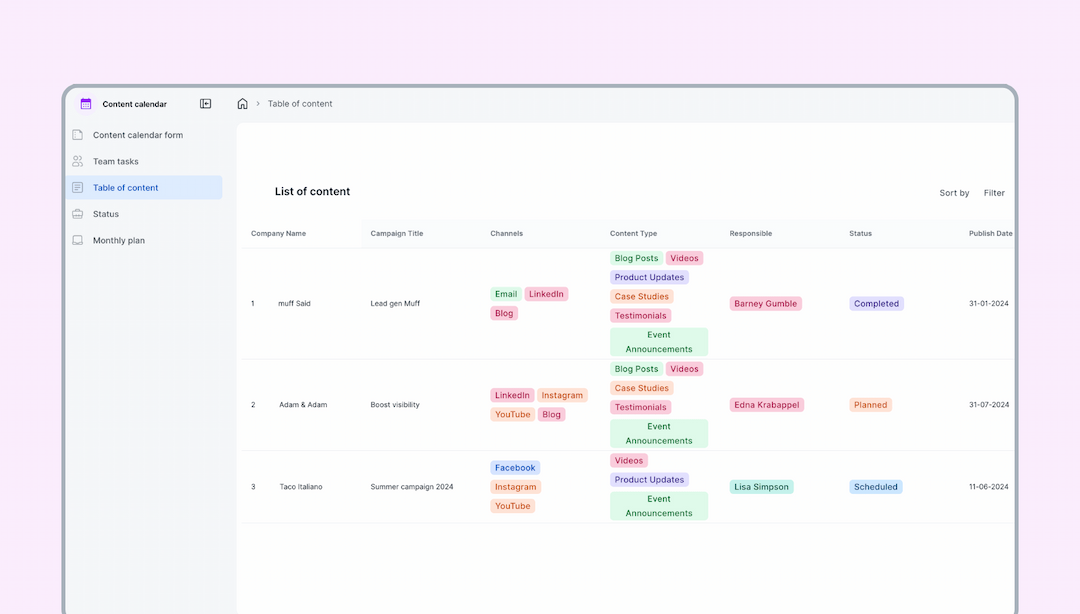Click the Home icon in the breadcrumb
The image size is (1080, 614).
click(x=242, y=103)
